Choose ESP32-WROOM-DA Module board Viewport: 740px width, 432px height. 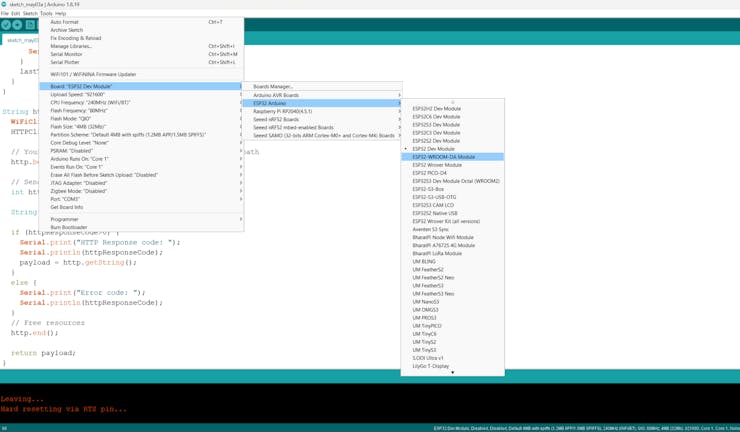click(443, 157)
